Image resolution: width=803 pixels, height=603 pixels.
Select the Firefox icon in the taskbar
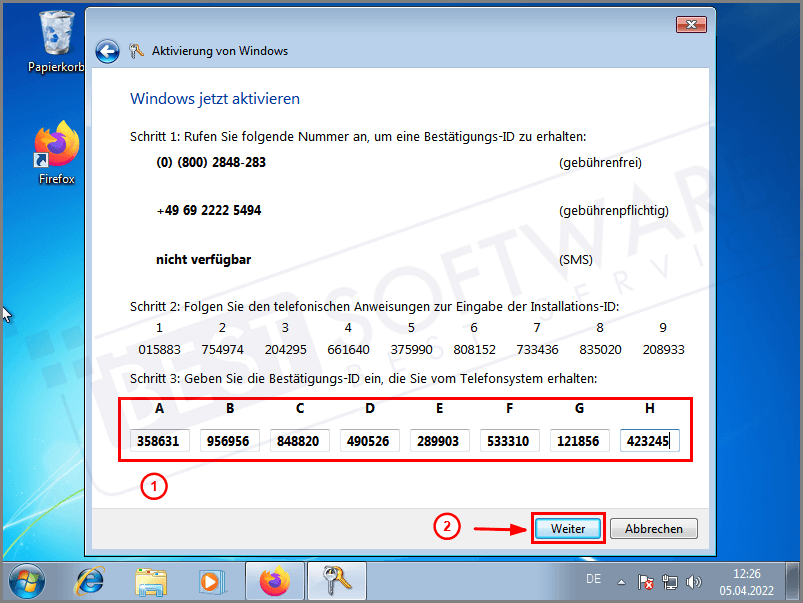pyautogui.click(x=275, y=581)
